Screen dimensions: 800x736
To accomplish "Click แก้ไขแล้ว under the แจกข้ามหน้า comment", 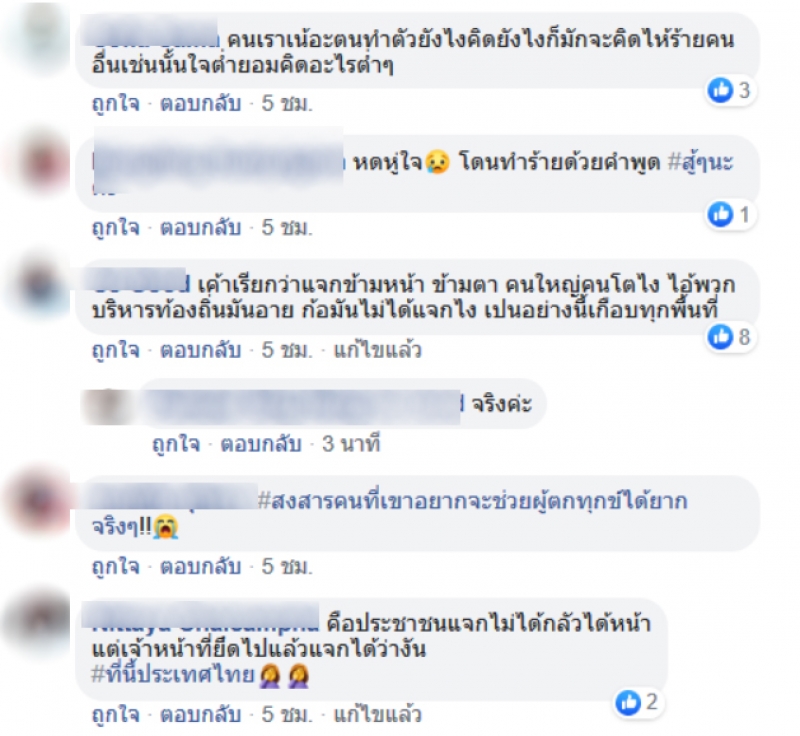I will [378, 350].
